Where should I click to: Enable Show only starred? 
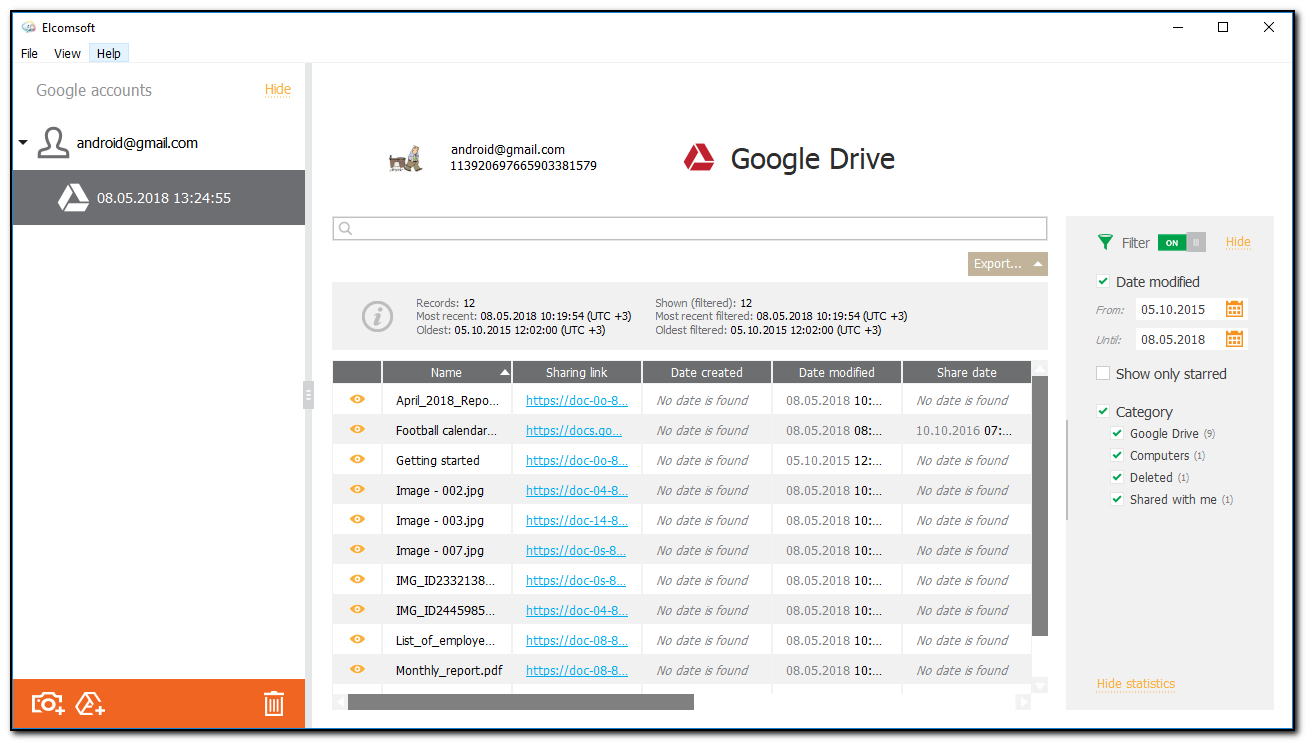[x=1103, y=373]
